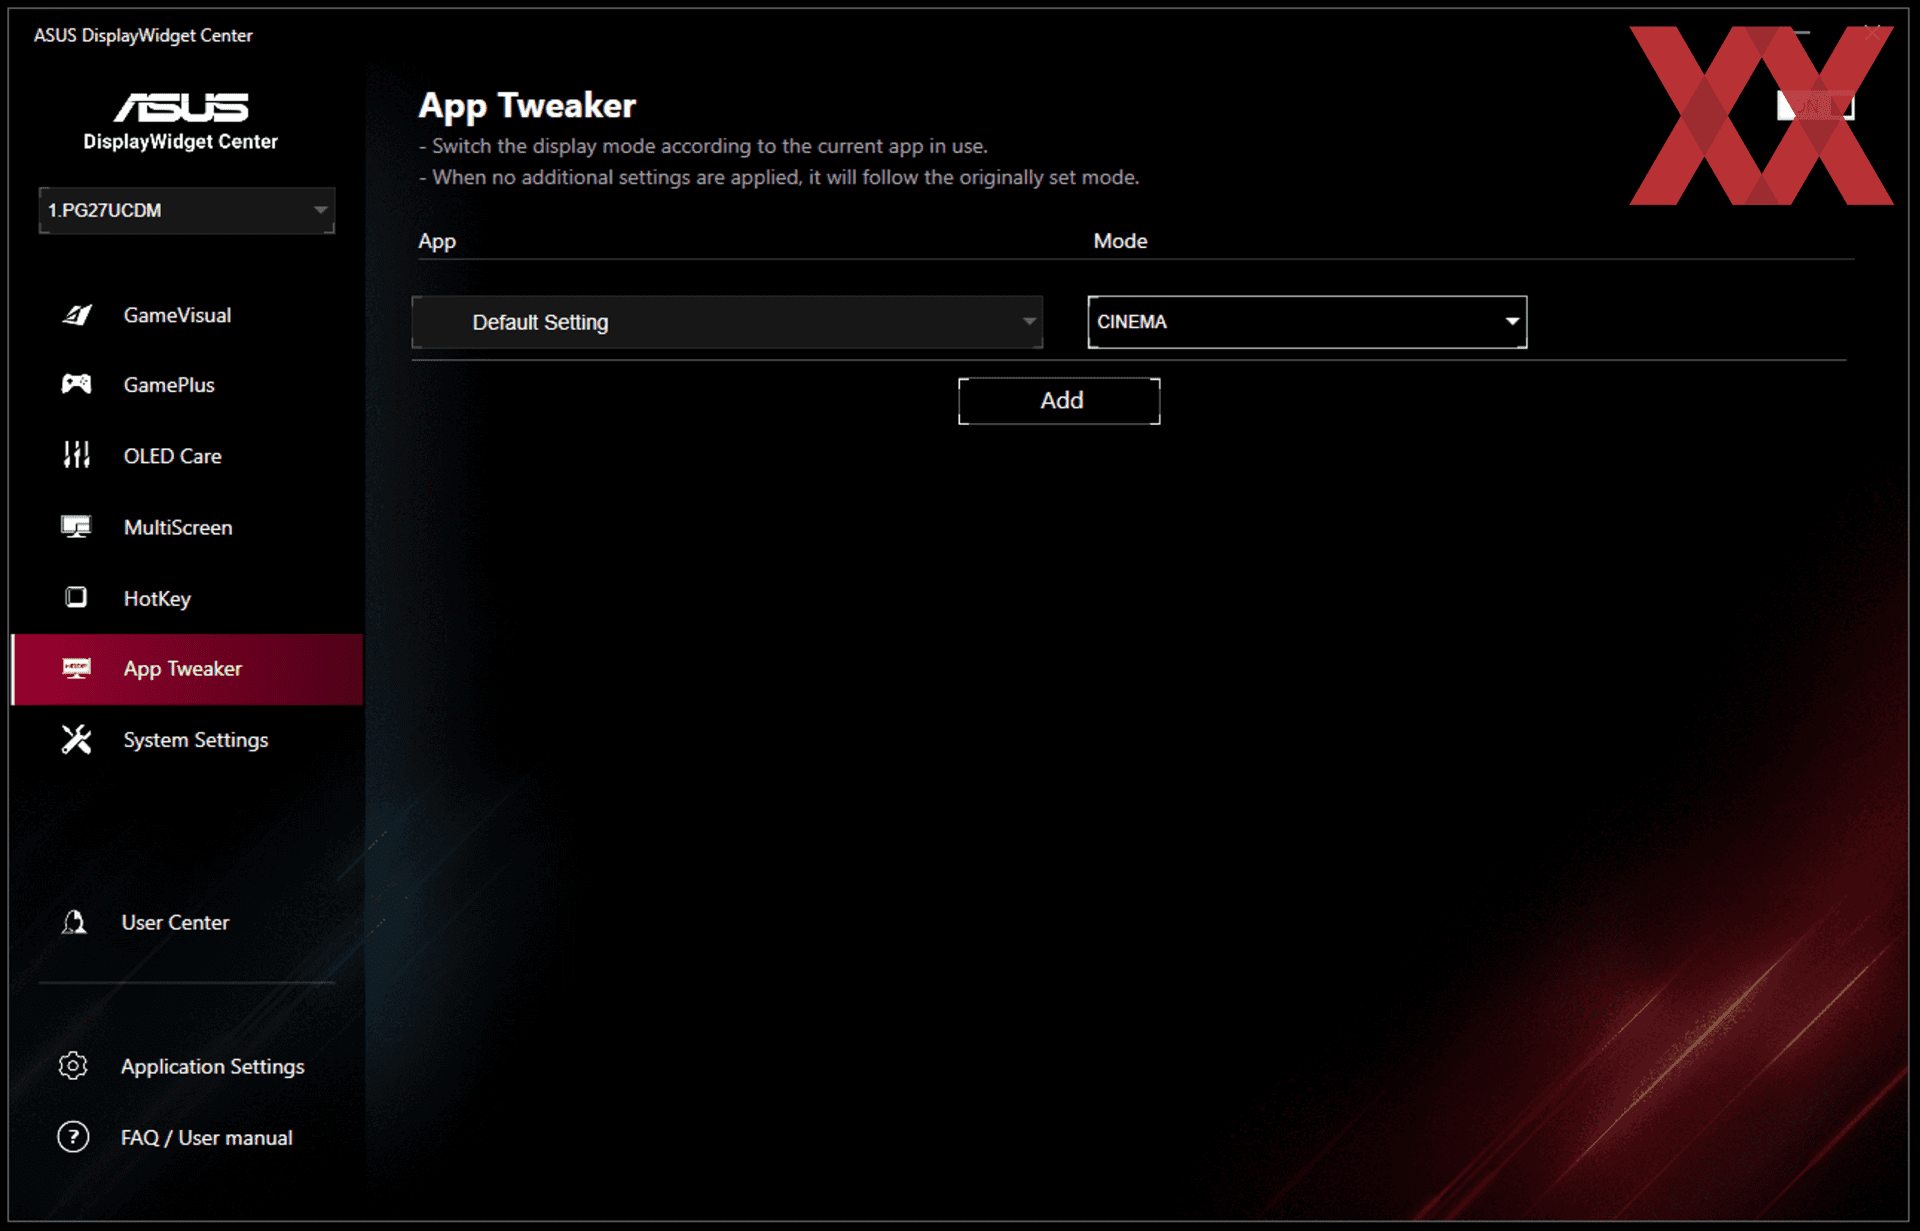The width and height of the screenshot is (1920, 1231).
Task: Click the FAQ question mark icon
Action: point(73,1137)
